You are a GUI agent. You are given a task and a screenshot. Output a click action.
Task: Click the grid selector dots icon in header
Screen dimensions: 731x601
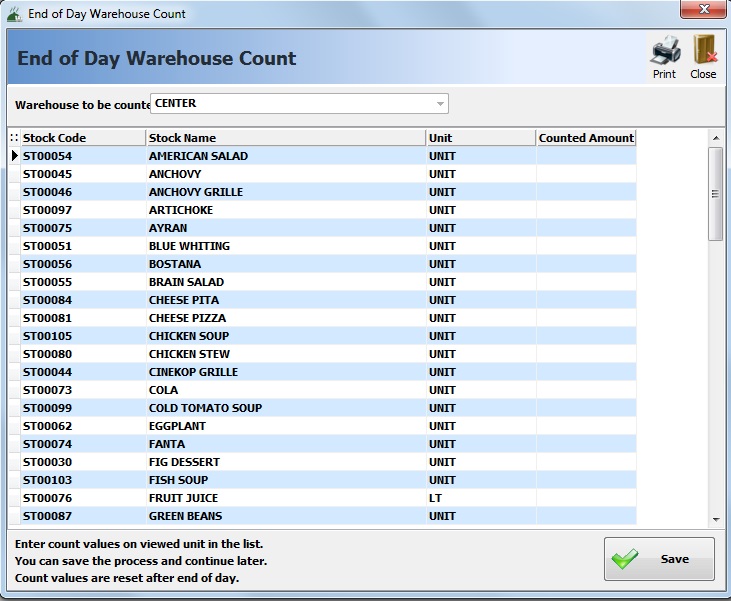[14, 138]
